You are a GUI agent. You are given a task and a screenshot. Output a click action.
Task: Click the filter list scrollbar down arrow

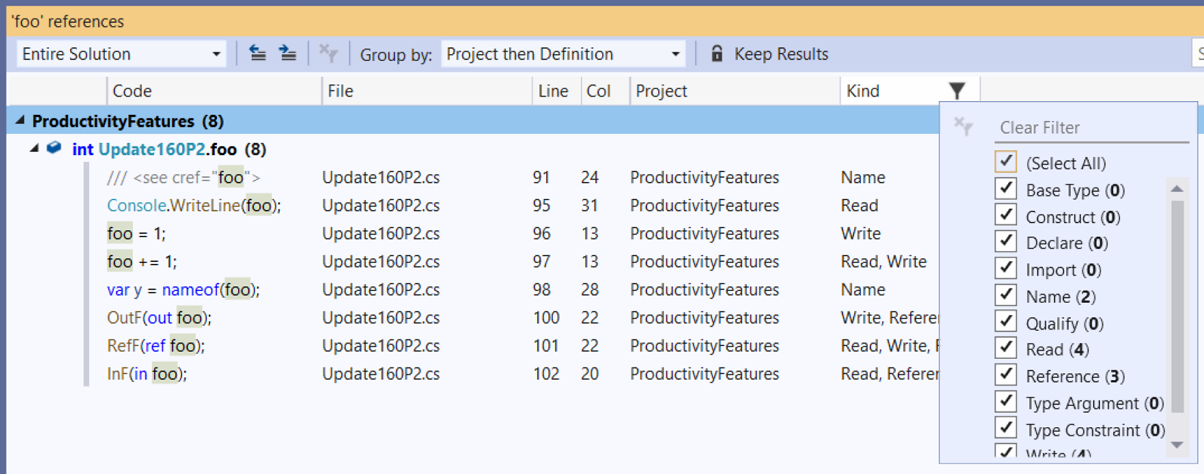(1176, 444)
